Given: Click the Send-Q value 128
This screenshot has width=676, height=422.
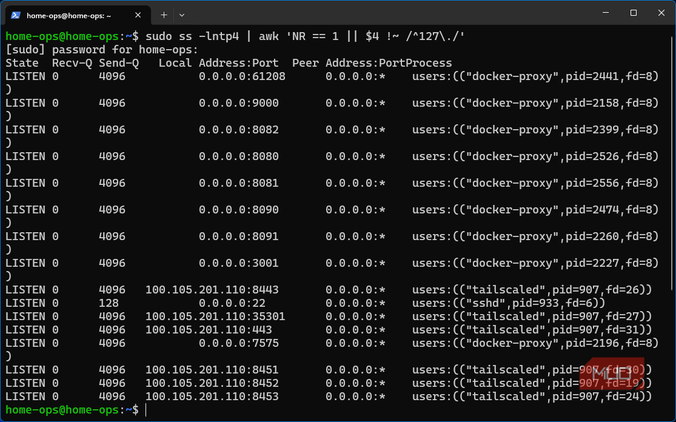Looking at the screenshot, I should (x=109, y=303).
